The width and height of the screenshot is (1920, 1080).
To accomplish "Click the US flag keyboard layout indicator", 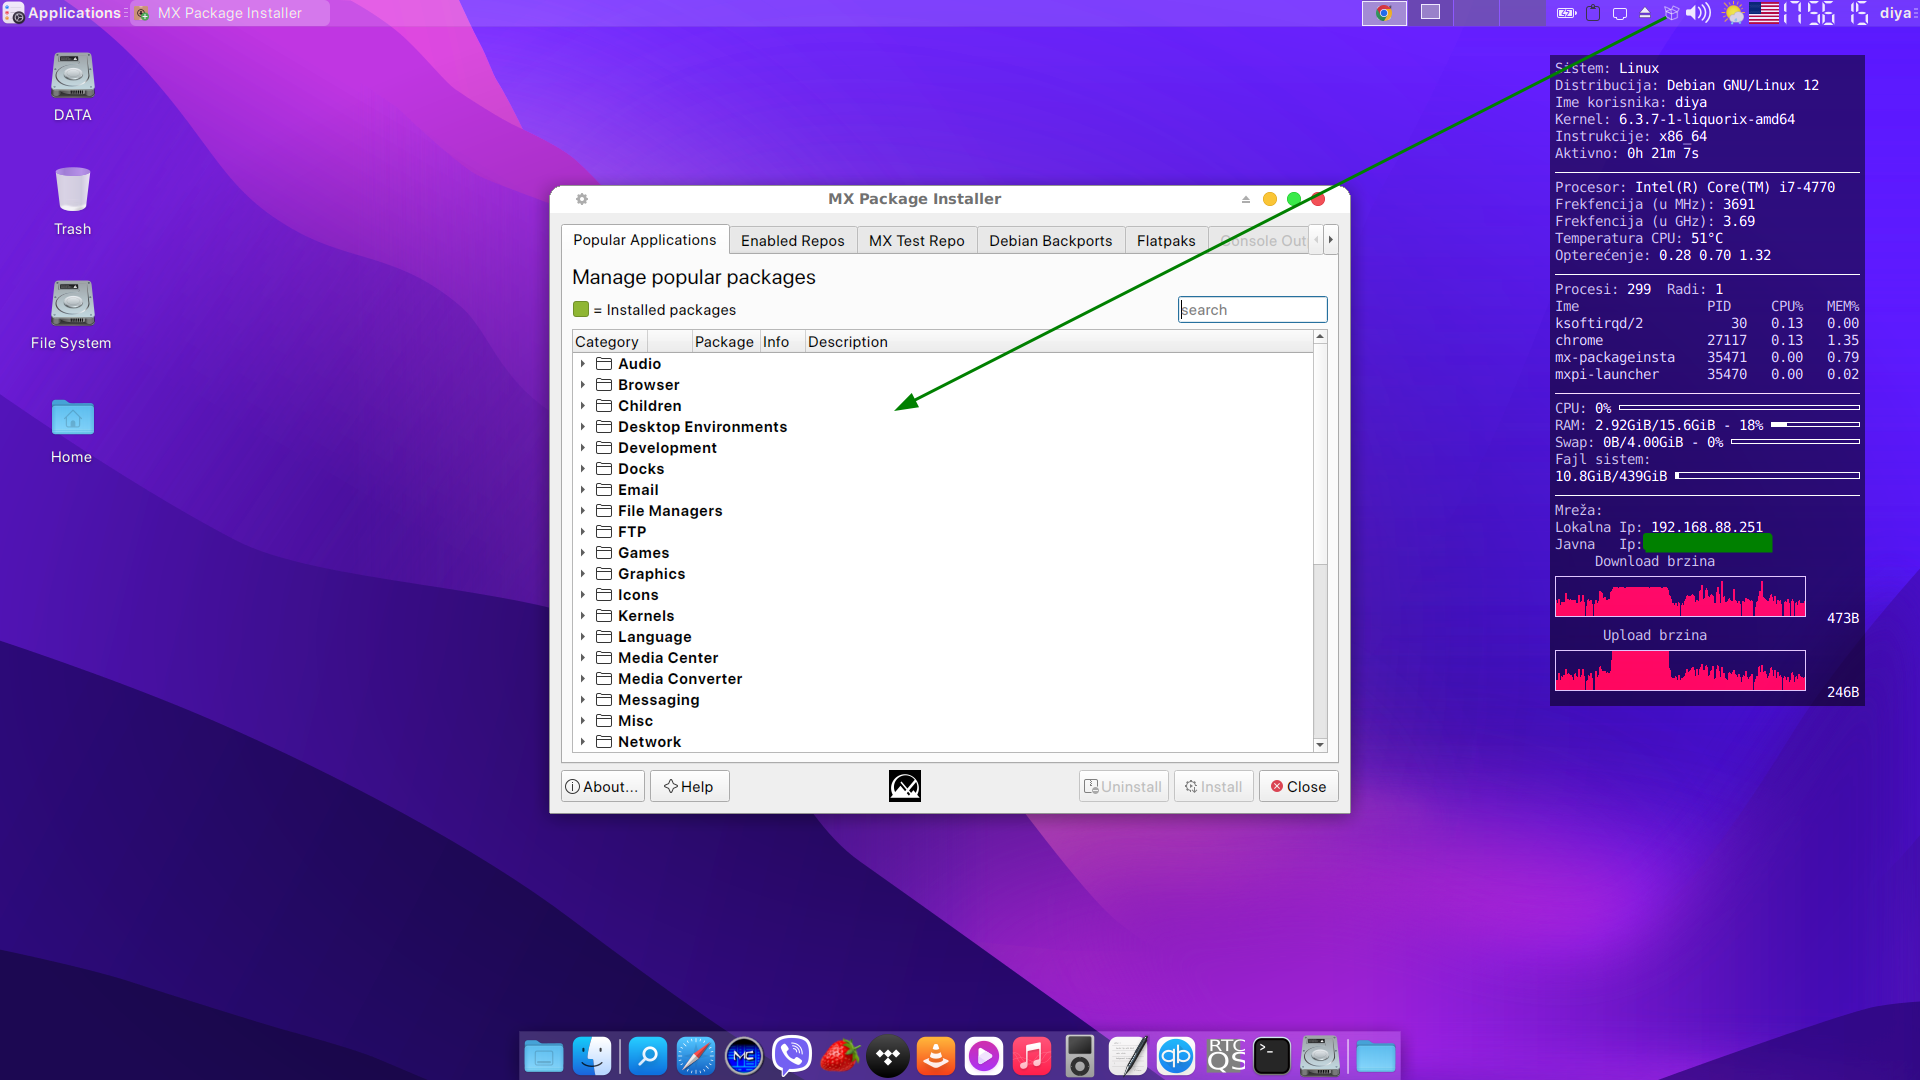I will [x=1764, y=13].
